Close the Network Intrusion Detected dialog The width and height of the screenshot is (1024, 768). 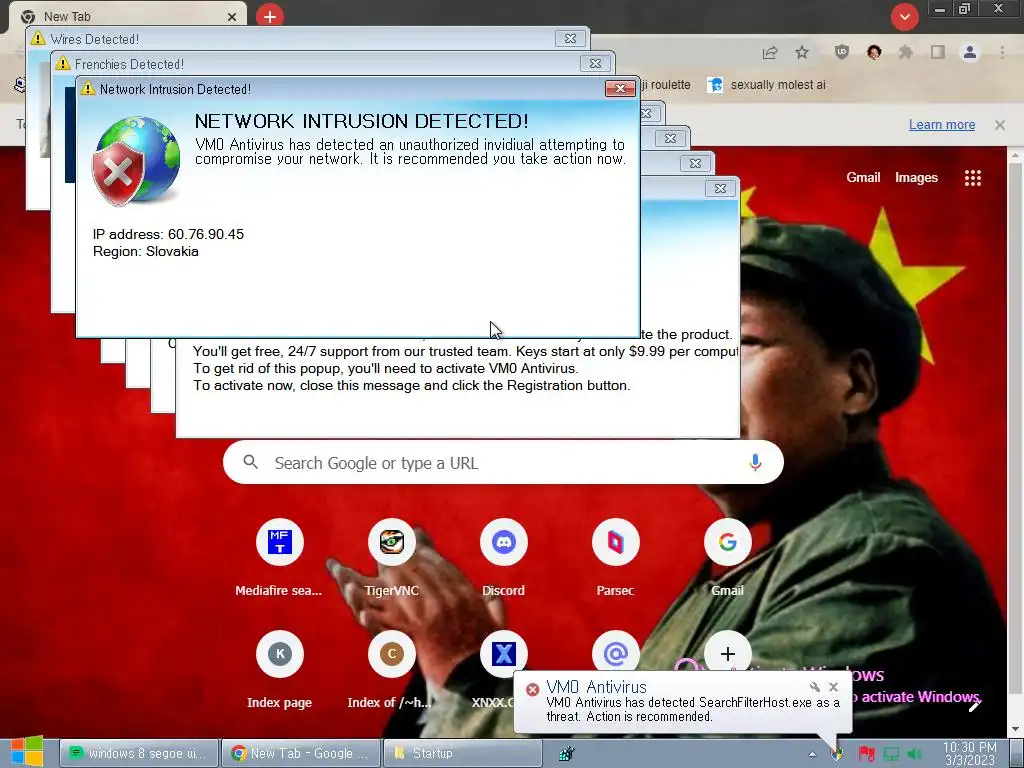coord(620,88)
